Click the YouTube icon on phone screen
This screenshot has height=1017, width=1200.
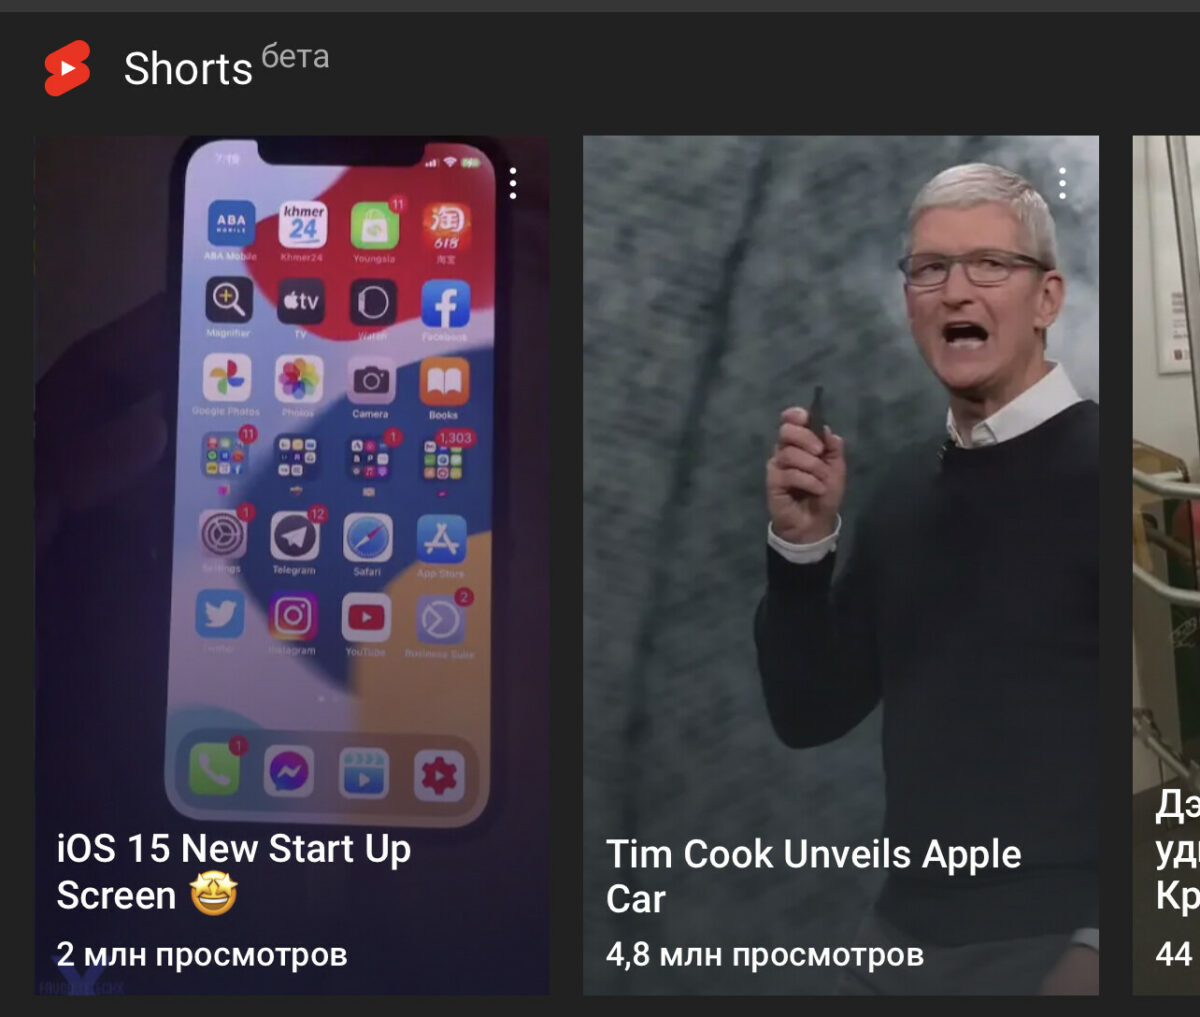366,617
